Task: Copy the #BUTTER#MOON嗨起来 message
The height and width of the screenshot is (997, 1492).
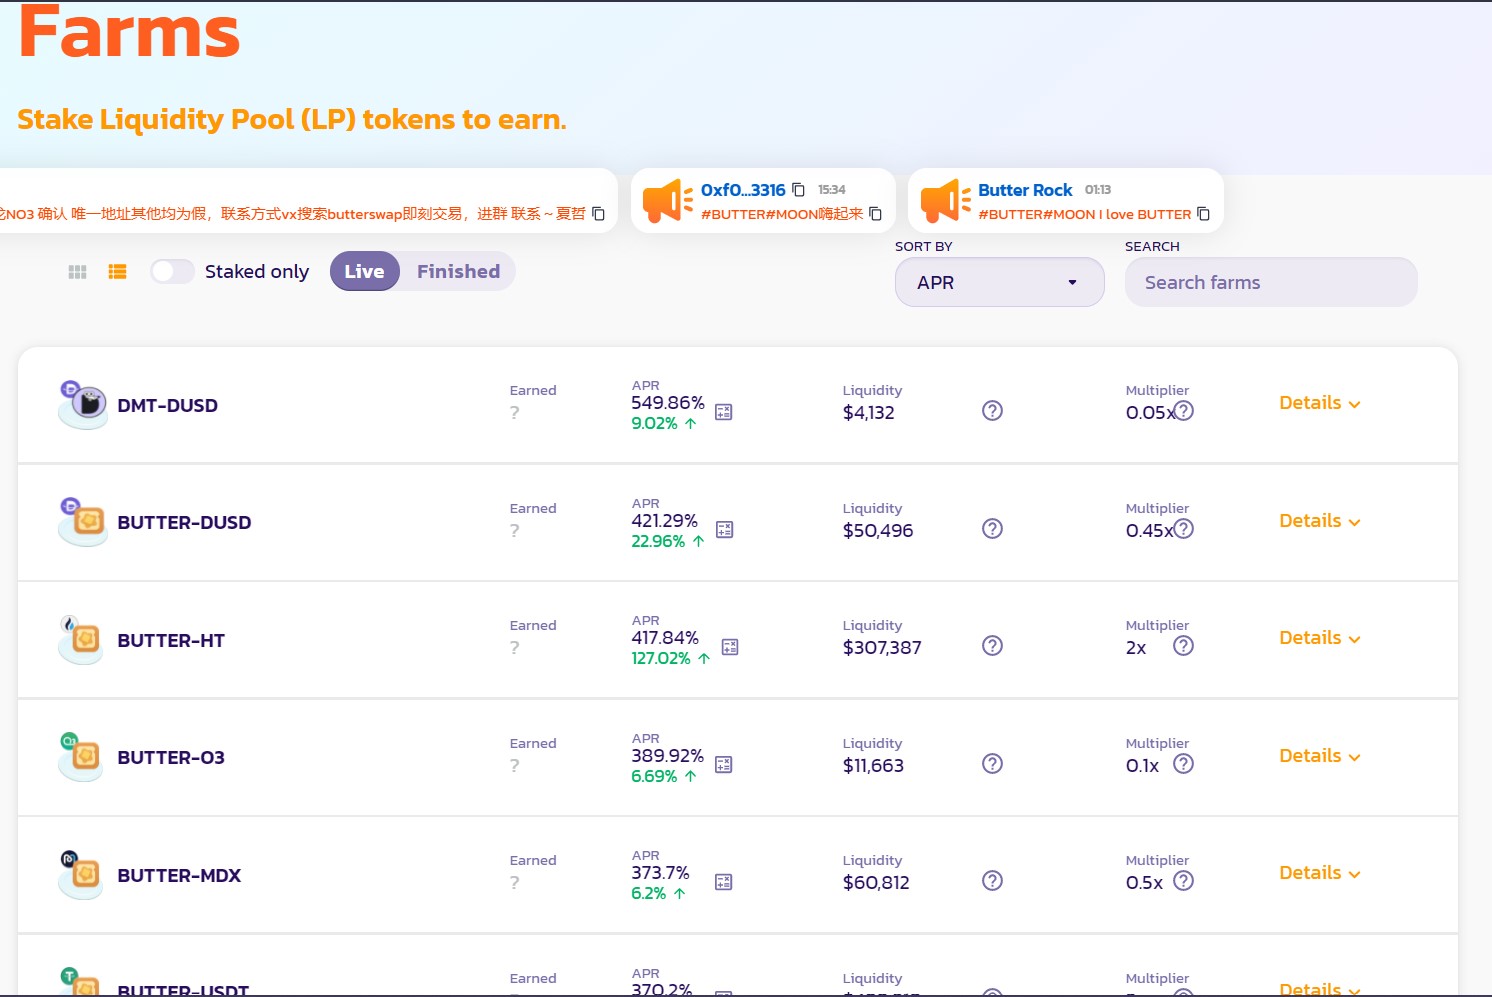Action: click(x=875, y=214)
